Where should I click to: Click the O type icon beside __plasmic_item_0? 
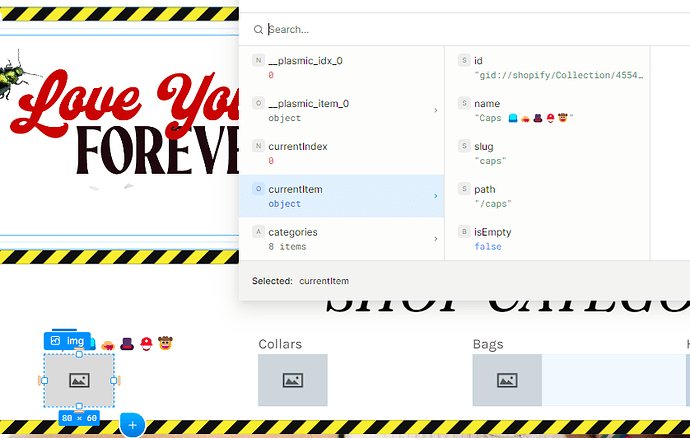[258, 104]
